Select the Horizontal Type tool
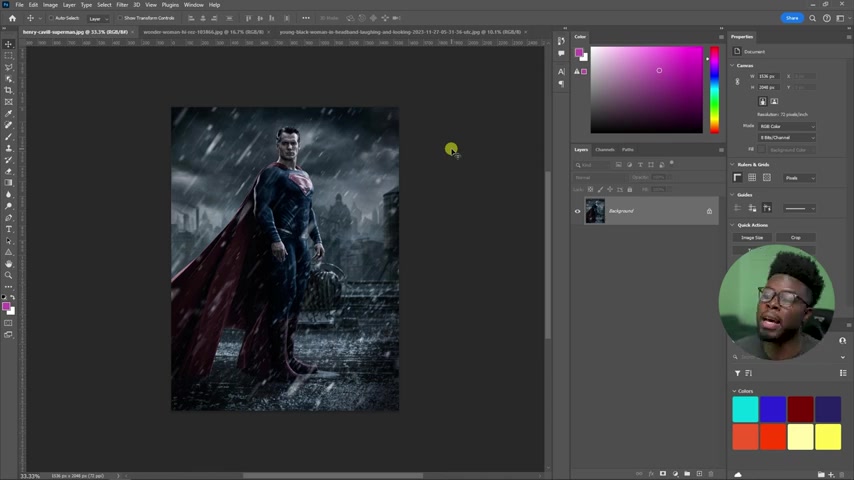The image size is (854, 480). [8, 229]
